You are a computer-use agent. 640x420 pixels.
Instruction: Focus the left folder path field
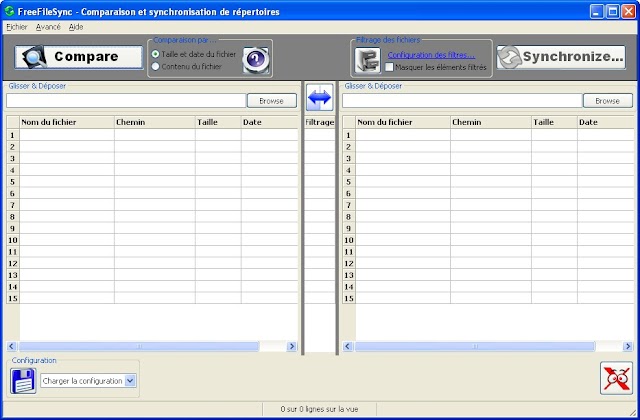126,101
